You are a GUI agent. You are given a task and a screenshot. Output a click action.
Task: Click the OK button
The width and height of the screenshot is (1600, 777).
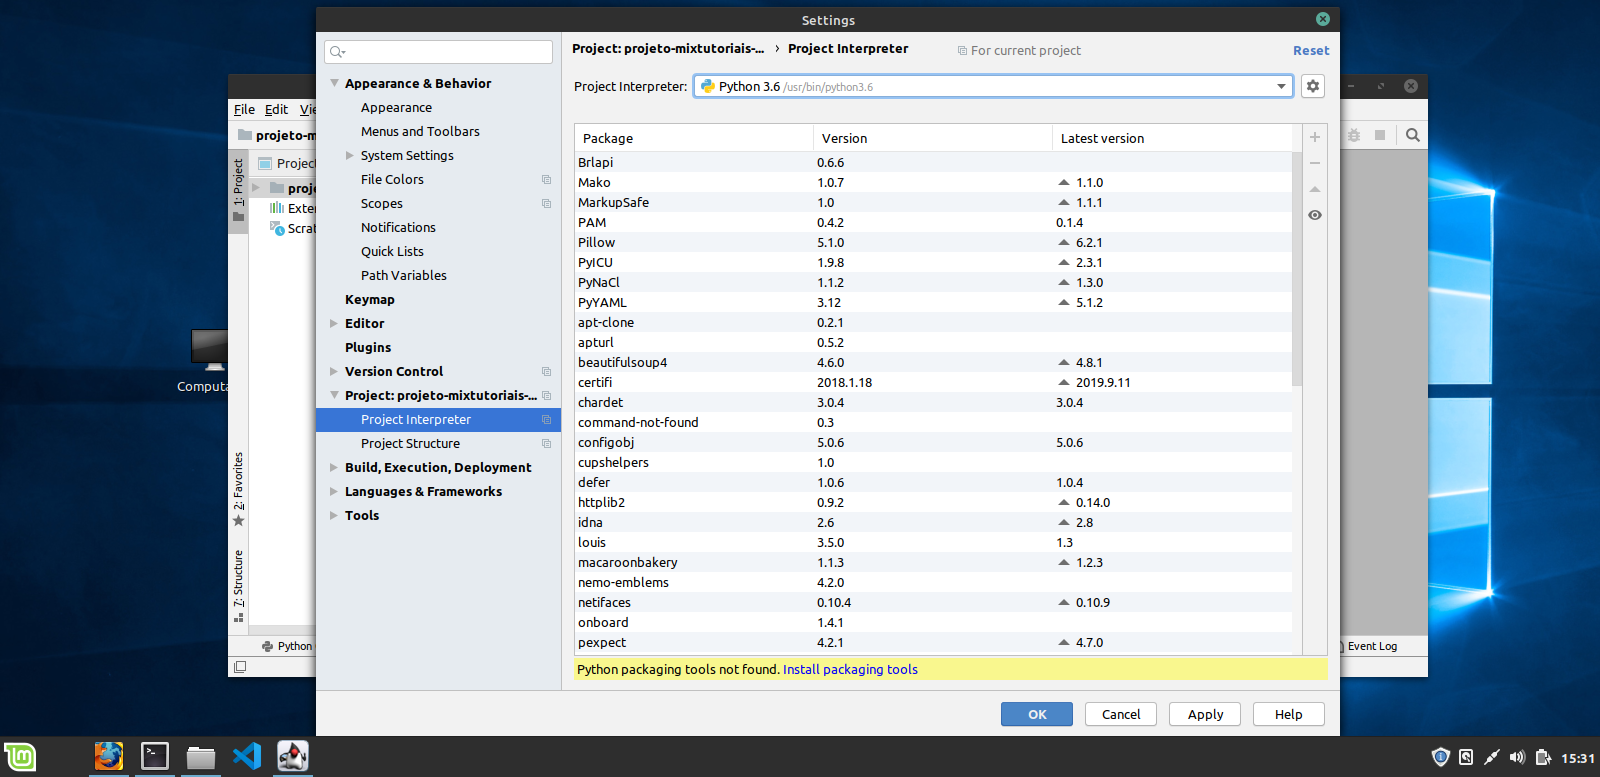[x=1037, y=714]
